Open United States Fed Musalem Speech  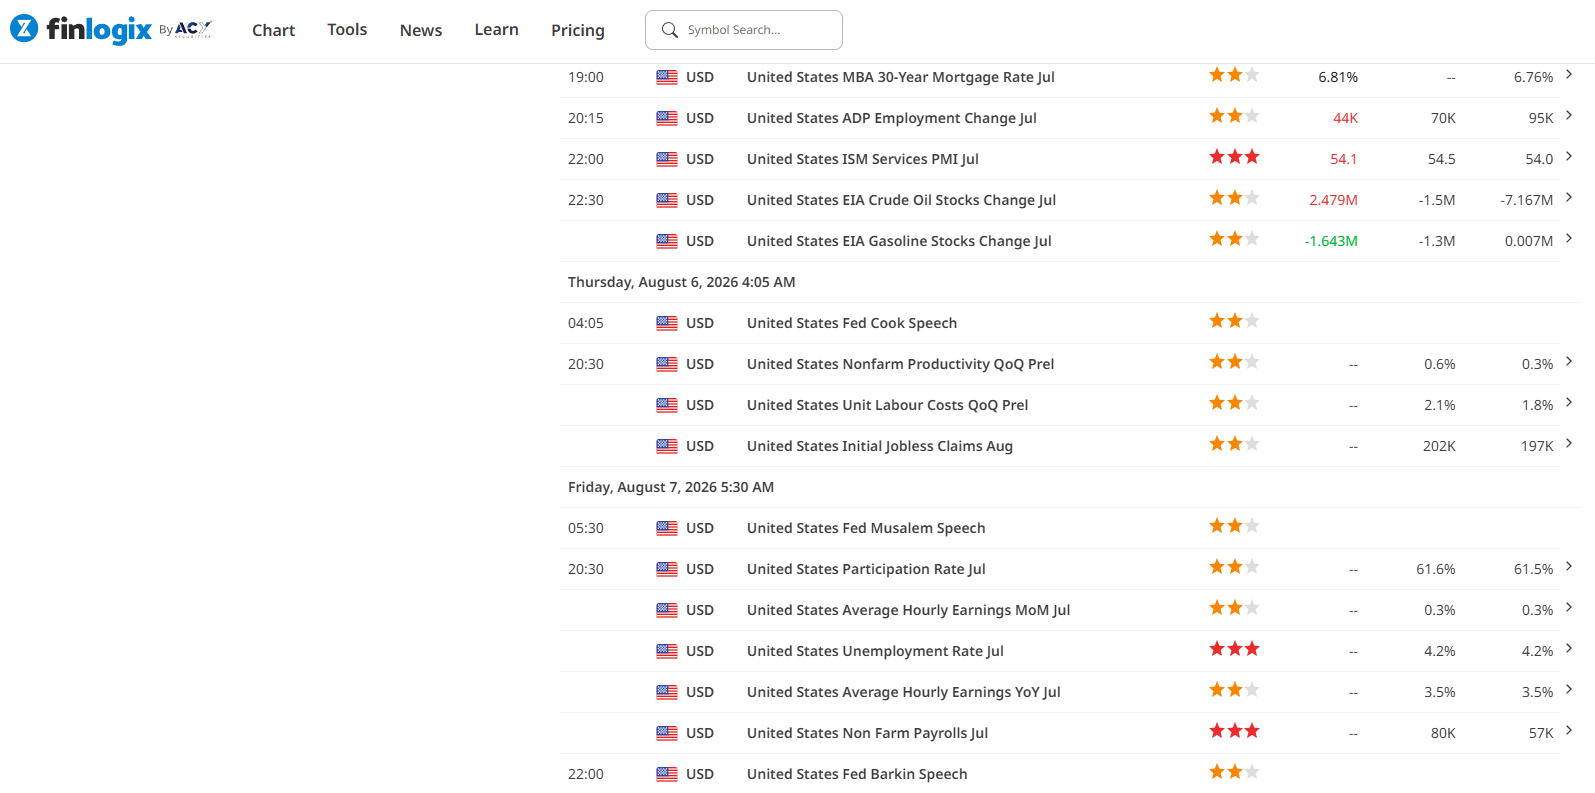pyautogui.click(x=866, y=528)
